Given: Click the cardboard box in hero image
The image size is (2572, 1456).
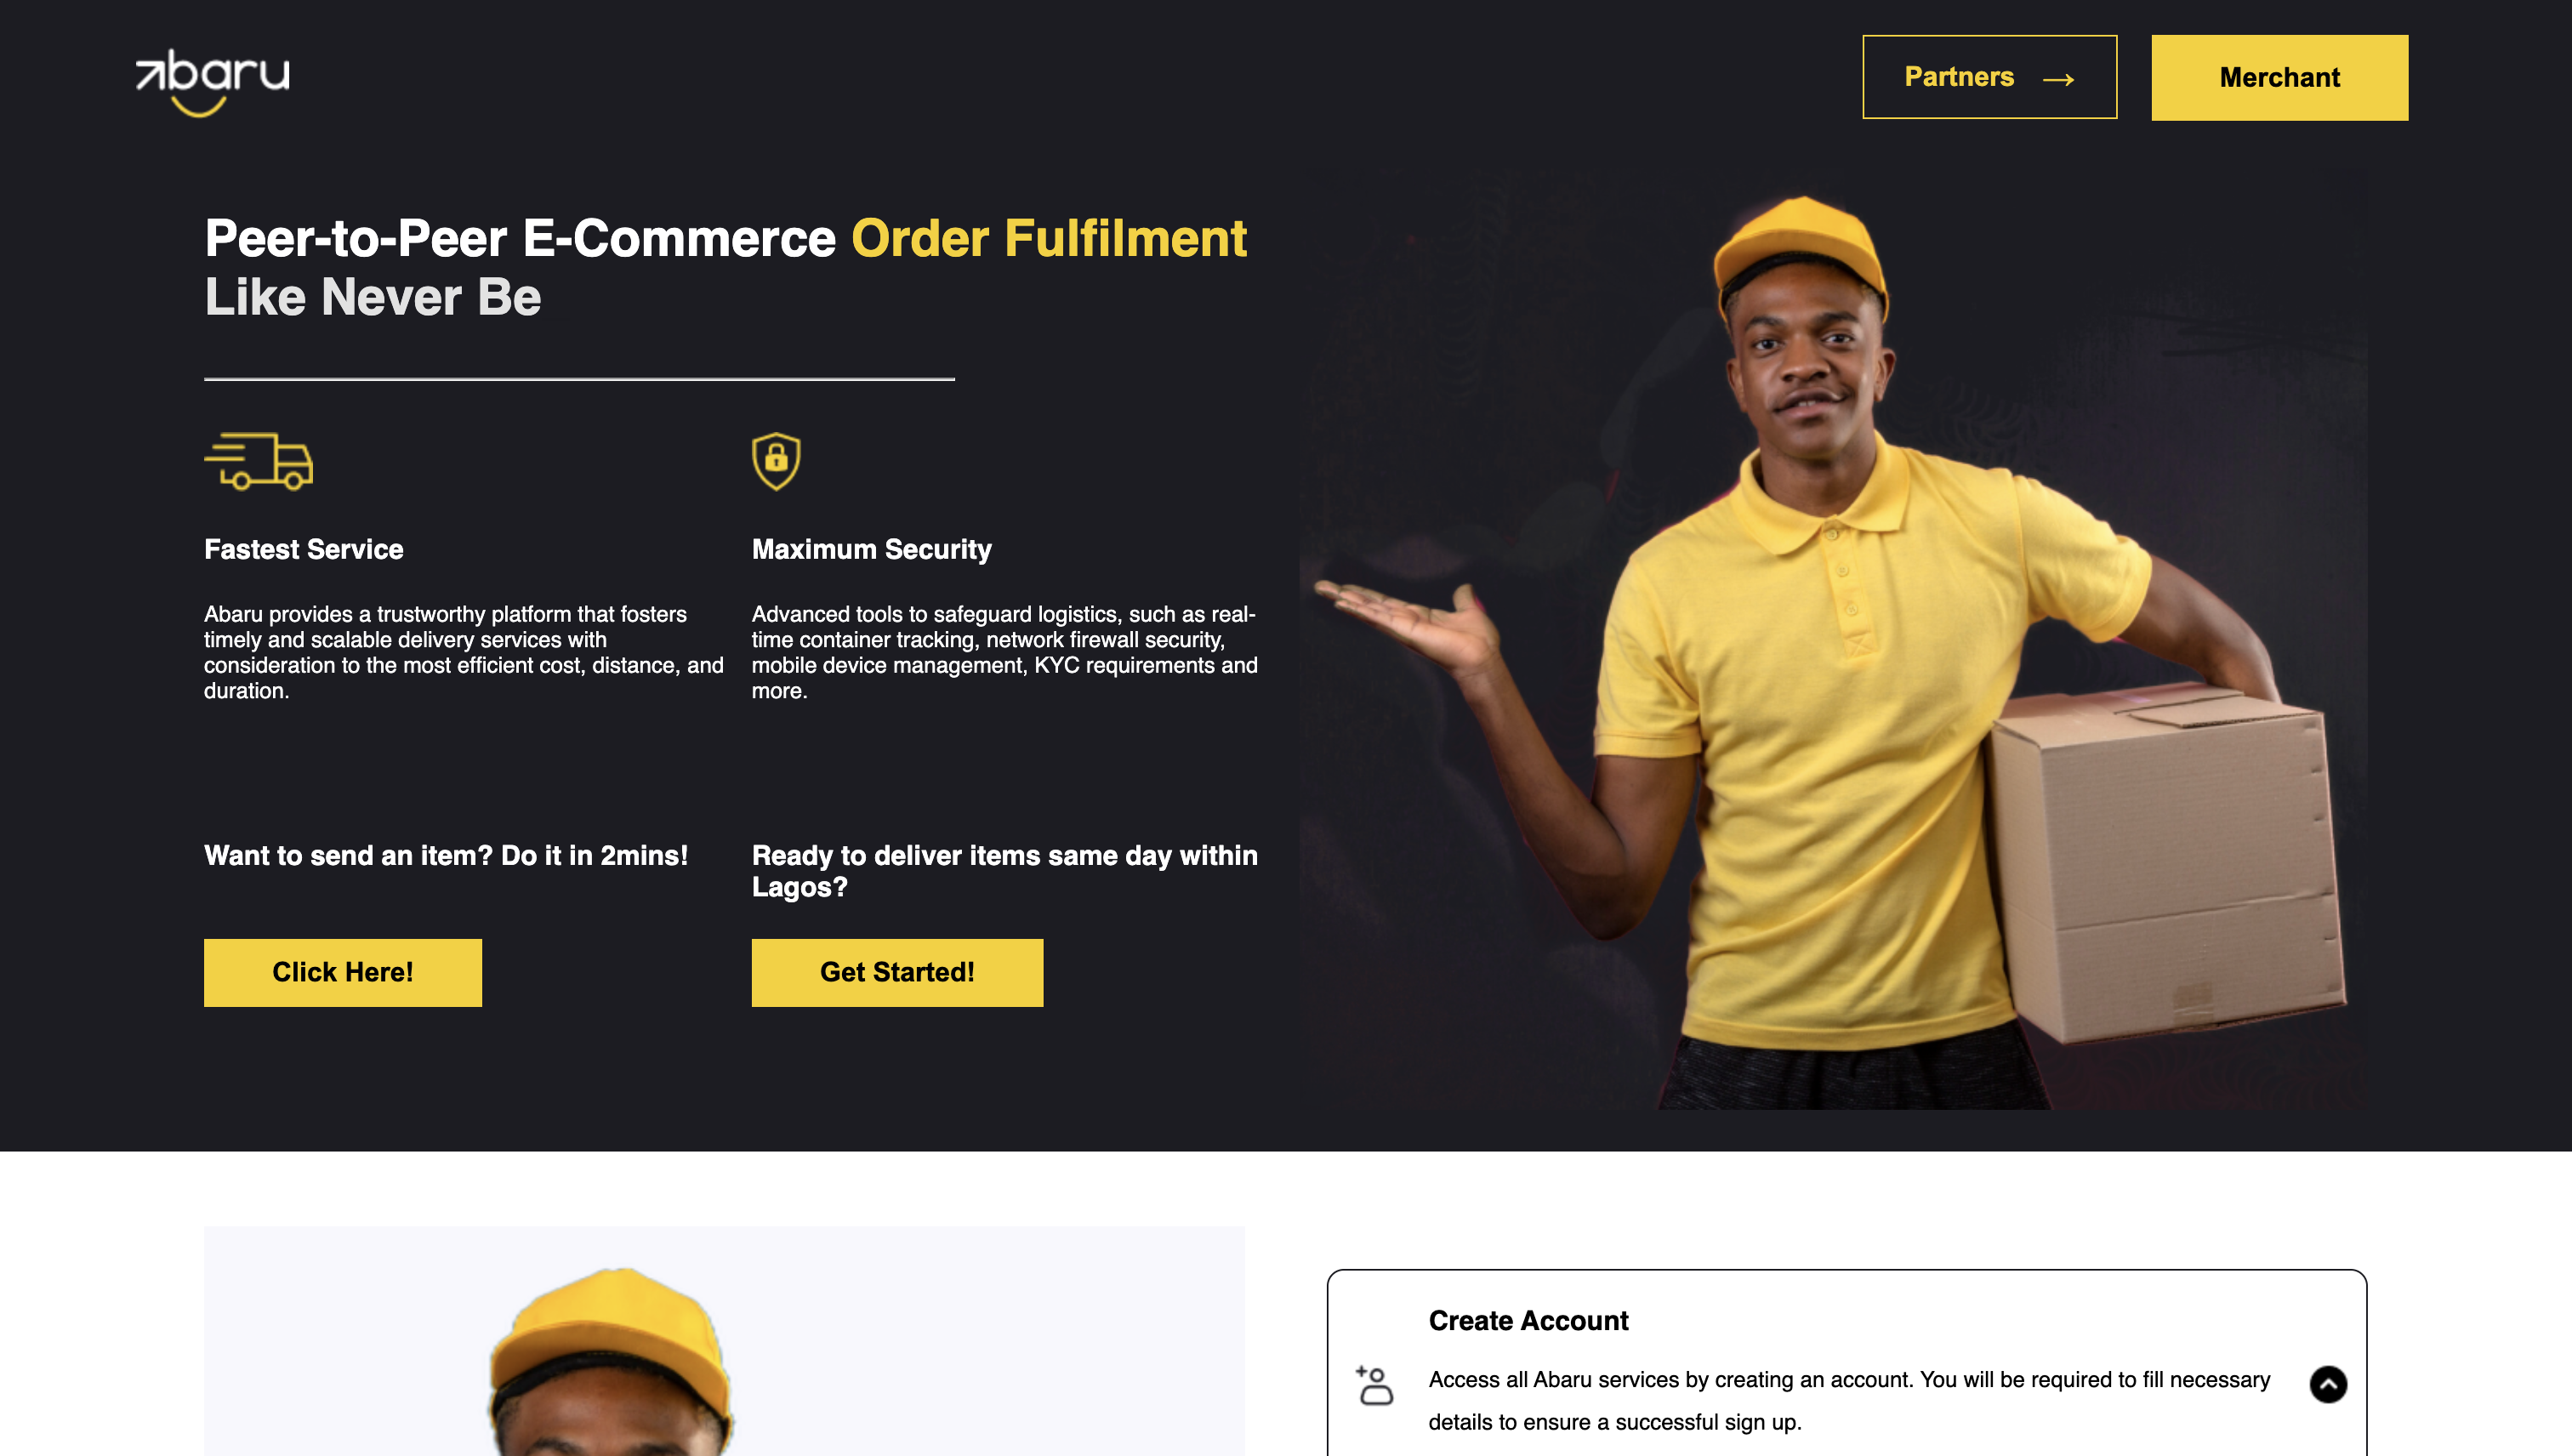Looking at the screenshot, I should pyautogui.click(x=2165, y=860).
